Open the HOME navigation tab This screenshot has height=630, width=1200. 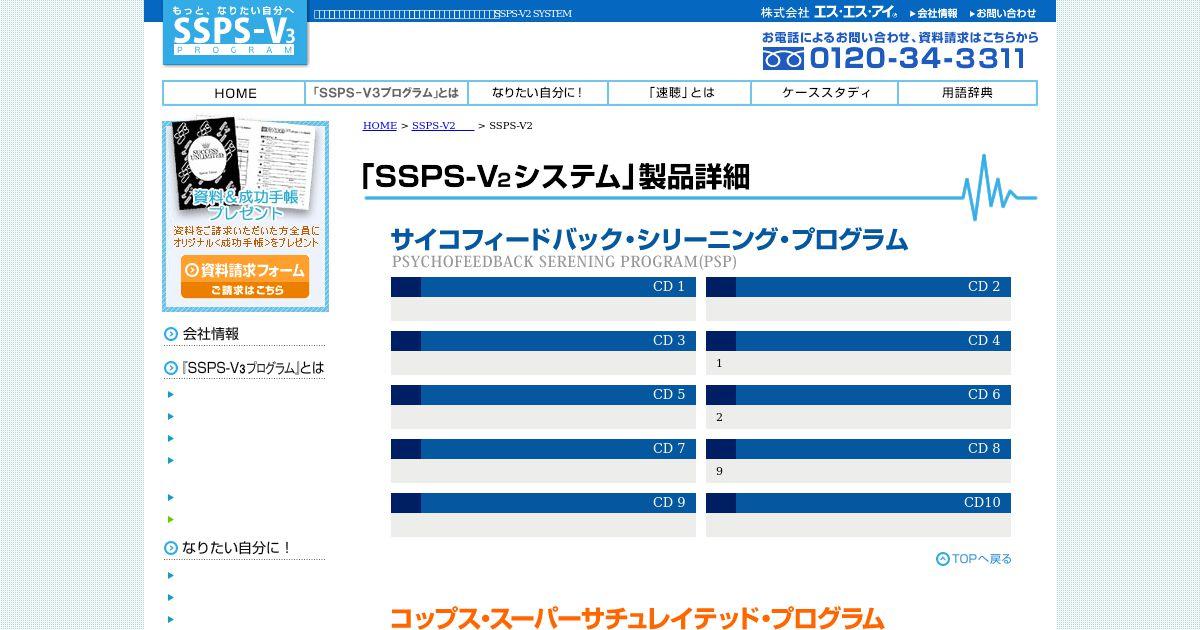click(x=235, y=93)
